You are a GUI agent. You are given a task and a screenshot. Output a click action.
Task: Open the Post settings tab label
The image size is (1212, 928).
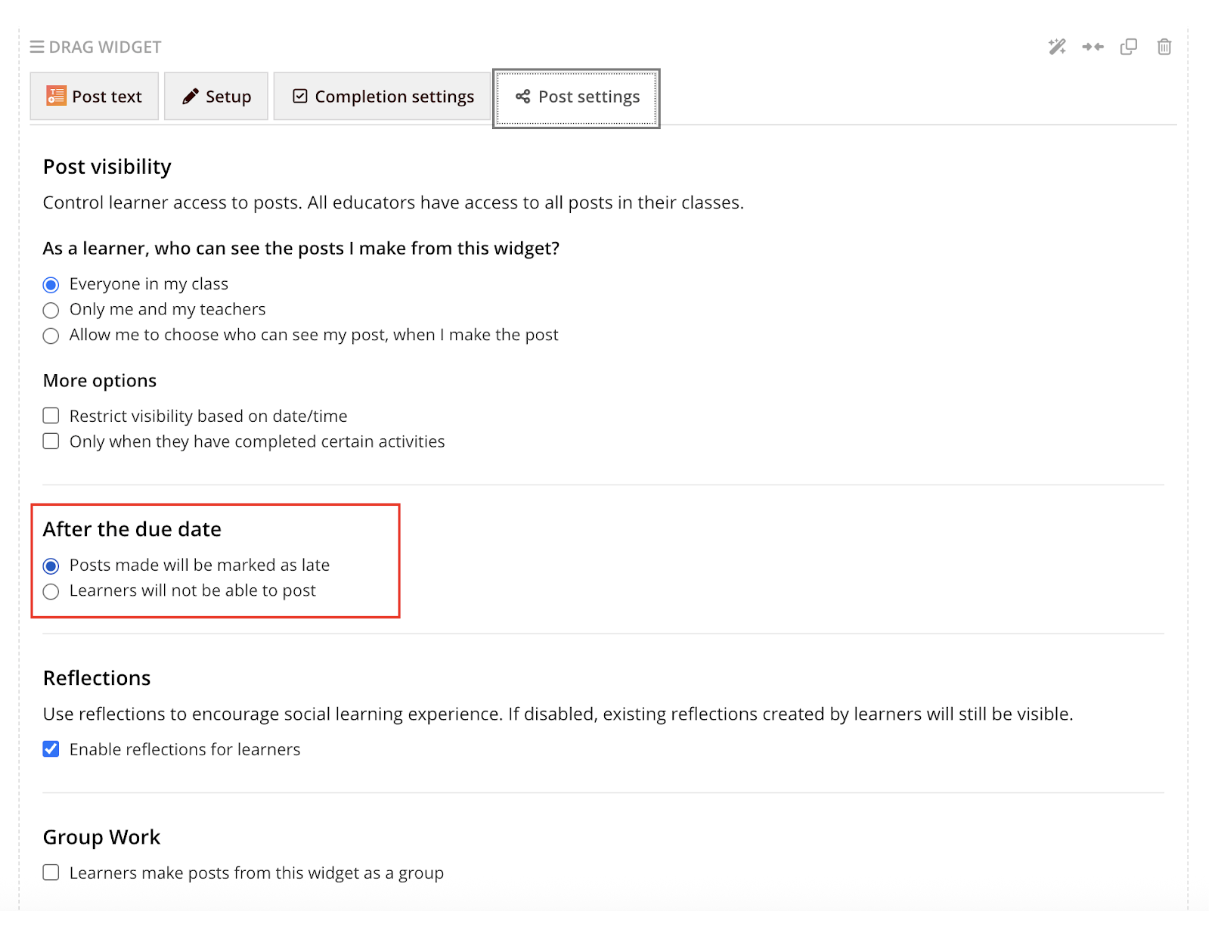[x=589, y=97]
